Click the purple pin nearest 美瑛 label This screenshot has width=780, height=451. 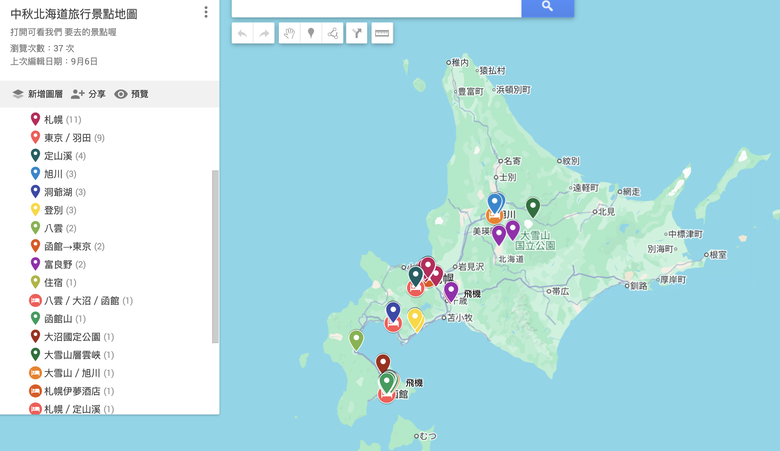[x=498, y=235]
